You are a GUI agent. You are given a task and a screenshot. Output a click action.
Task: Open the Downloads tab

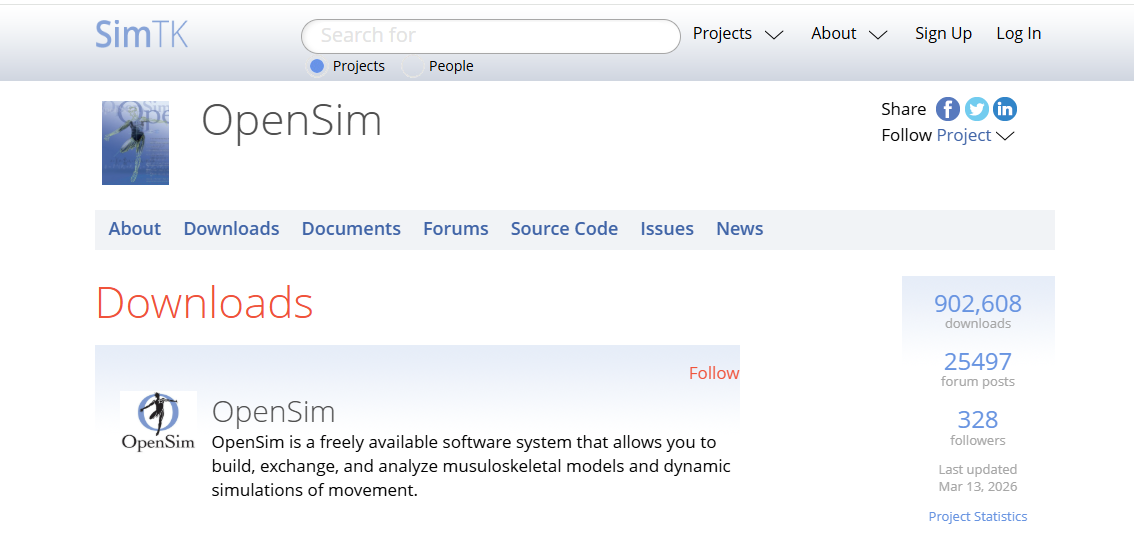(x=231, y=229)
